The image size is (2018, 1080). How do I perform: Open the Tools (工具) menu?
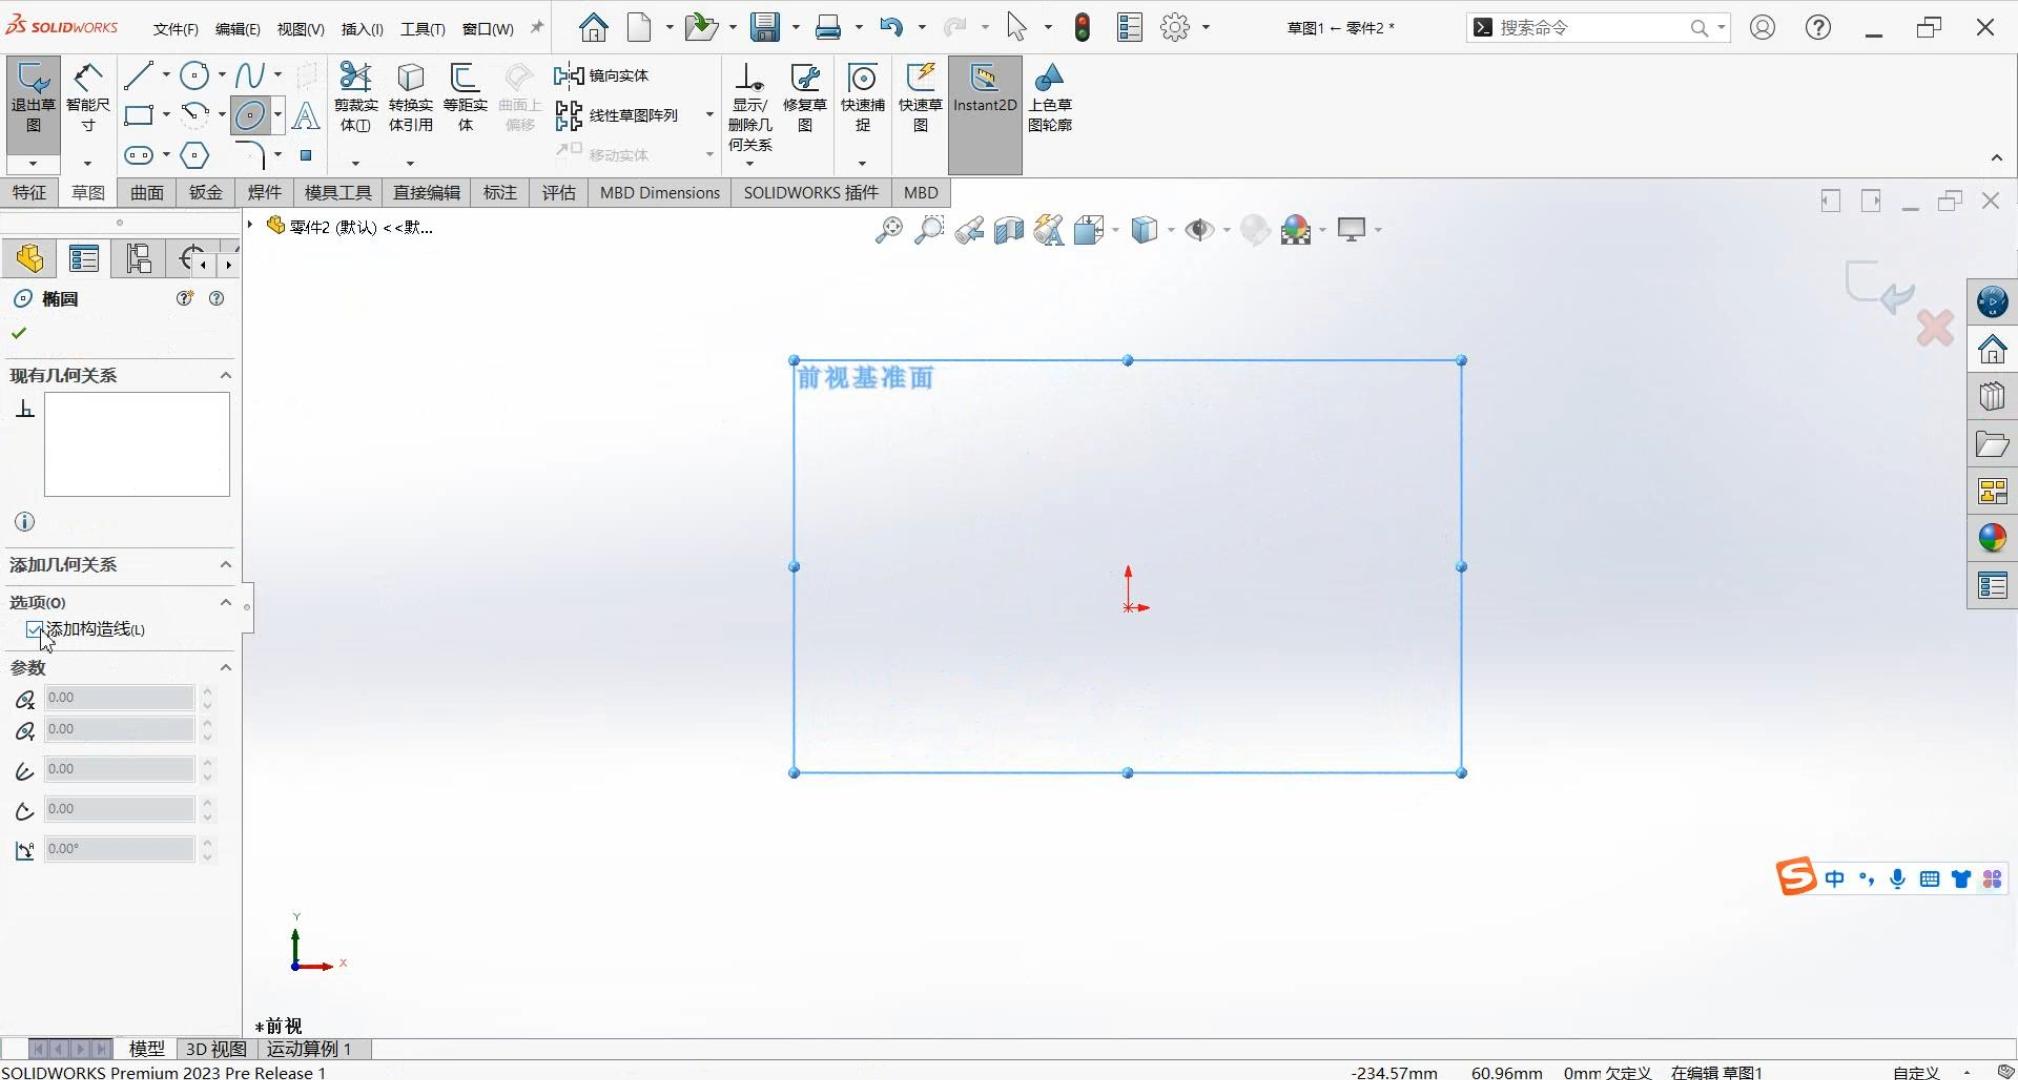[422, 29]
